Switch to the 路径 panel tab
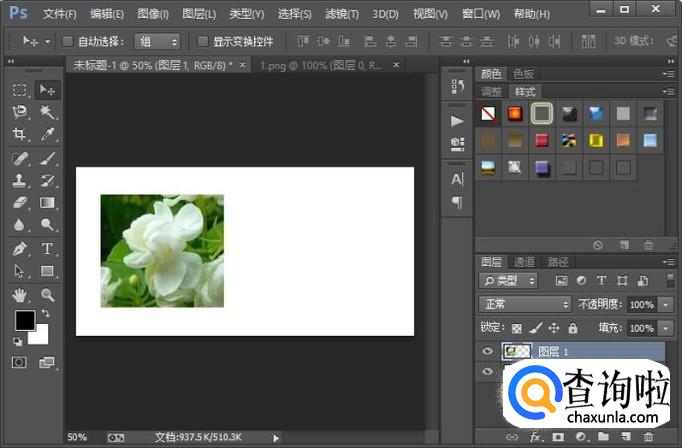 coord(558,262)
